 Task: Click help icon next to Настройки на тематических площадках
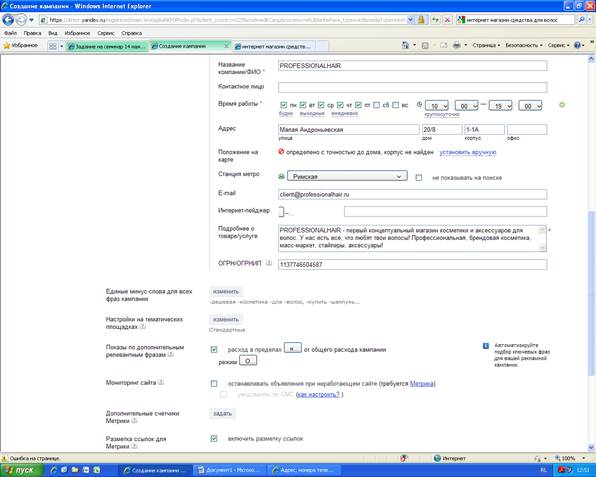(143, 326)
